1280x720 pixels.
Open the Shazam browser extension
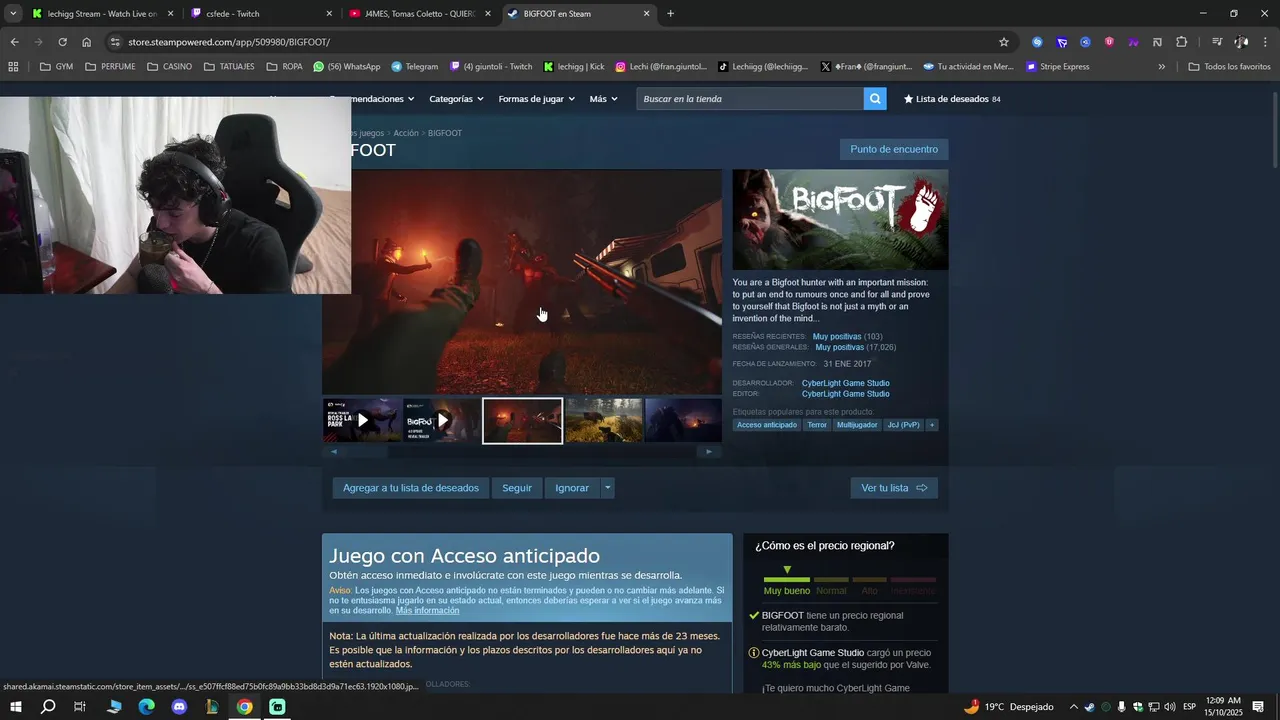[x=1037, y=42]
